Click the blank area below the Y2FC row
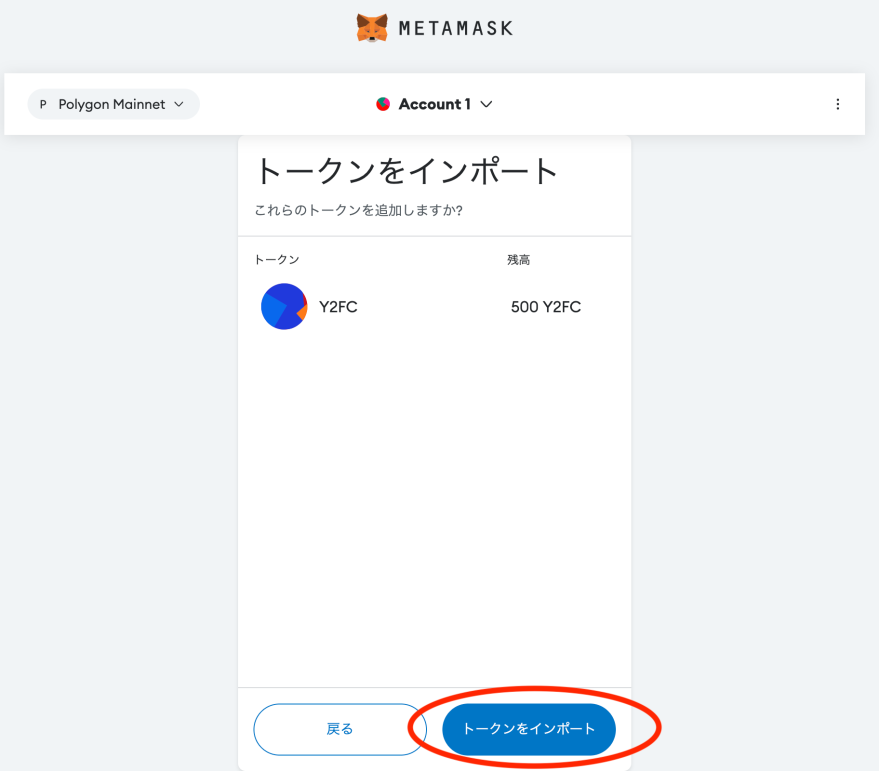 point(434,500)
